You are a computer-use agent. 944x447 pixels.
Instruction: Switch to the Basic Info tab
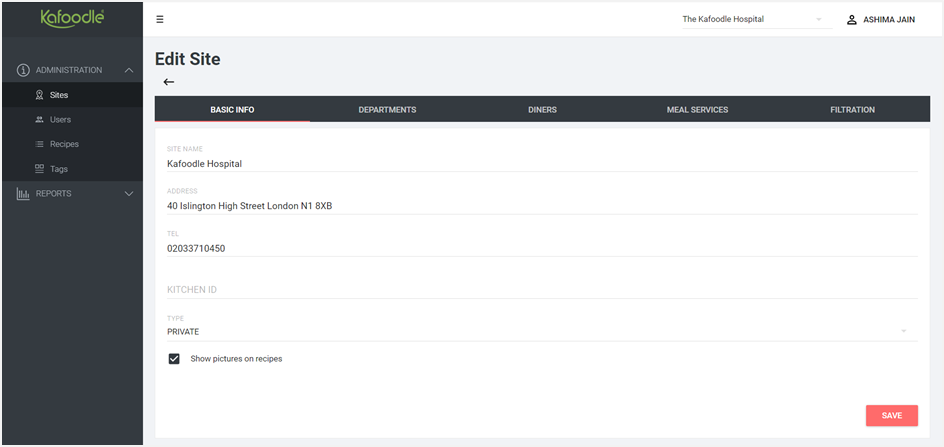(232, 110)
